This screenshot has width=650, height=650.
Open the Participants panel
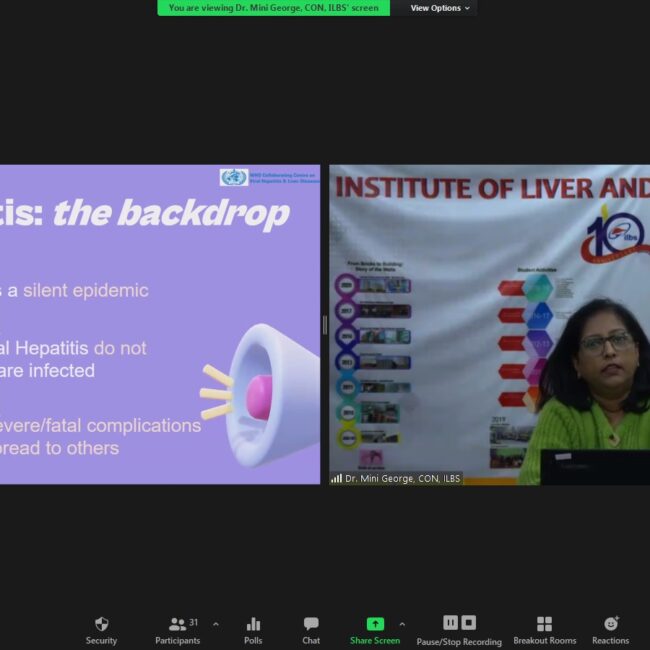177,624
